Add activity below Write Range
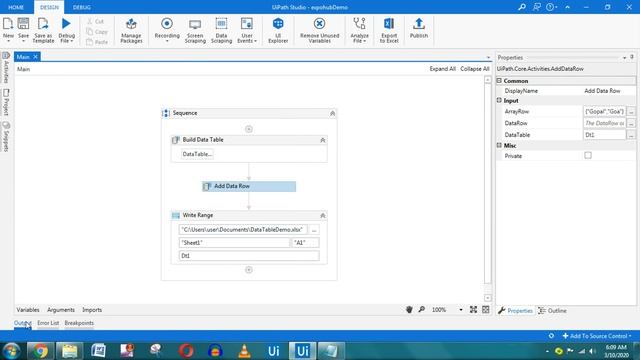The height and width of the screenshot is (360, 640). point(249,270)
